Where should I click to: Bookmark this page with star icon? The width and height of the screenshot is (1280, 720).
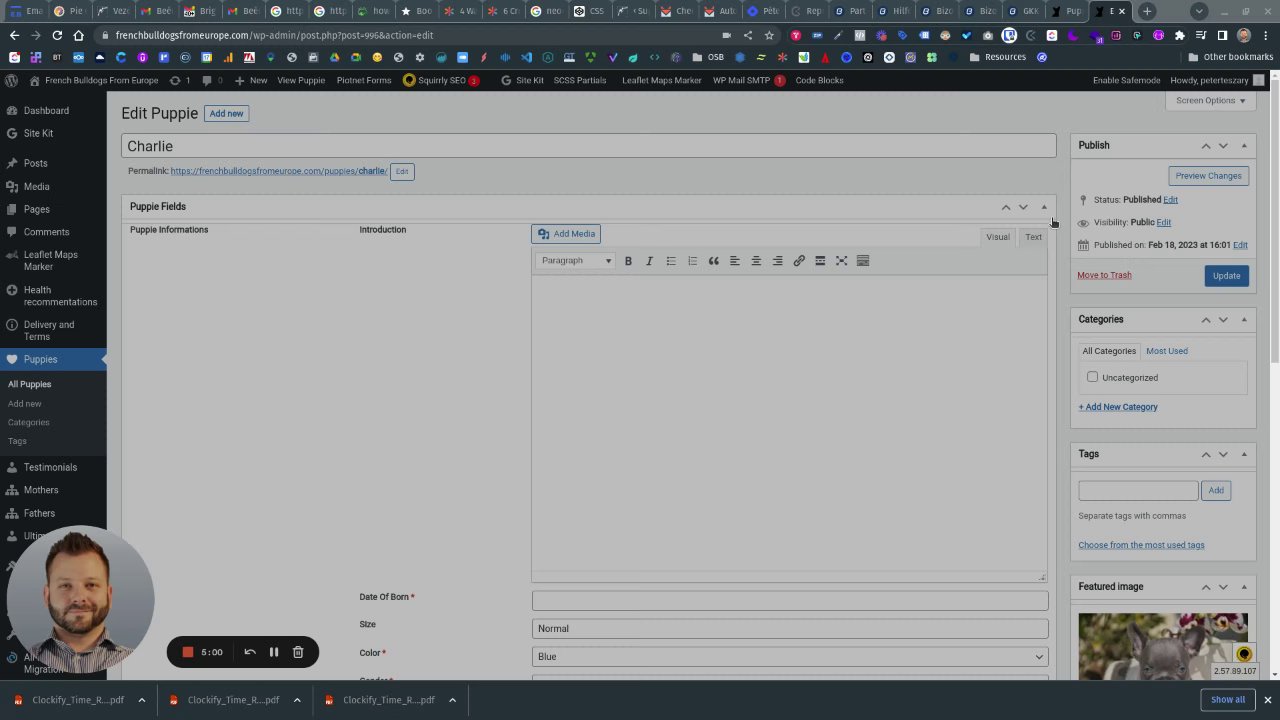click(x=769, y=35)
